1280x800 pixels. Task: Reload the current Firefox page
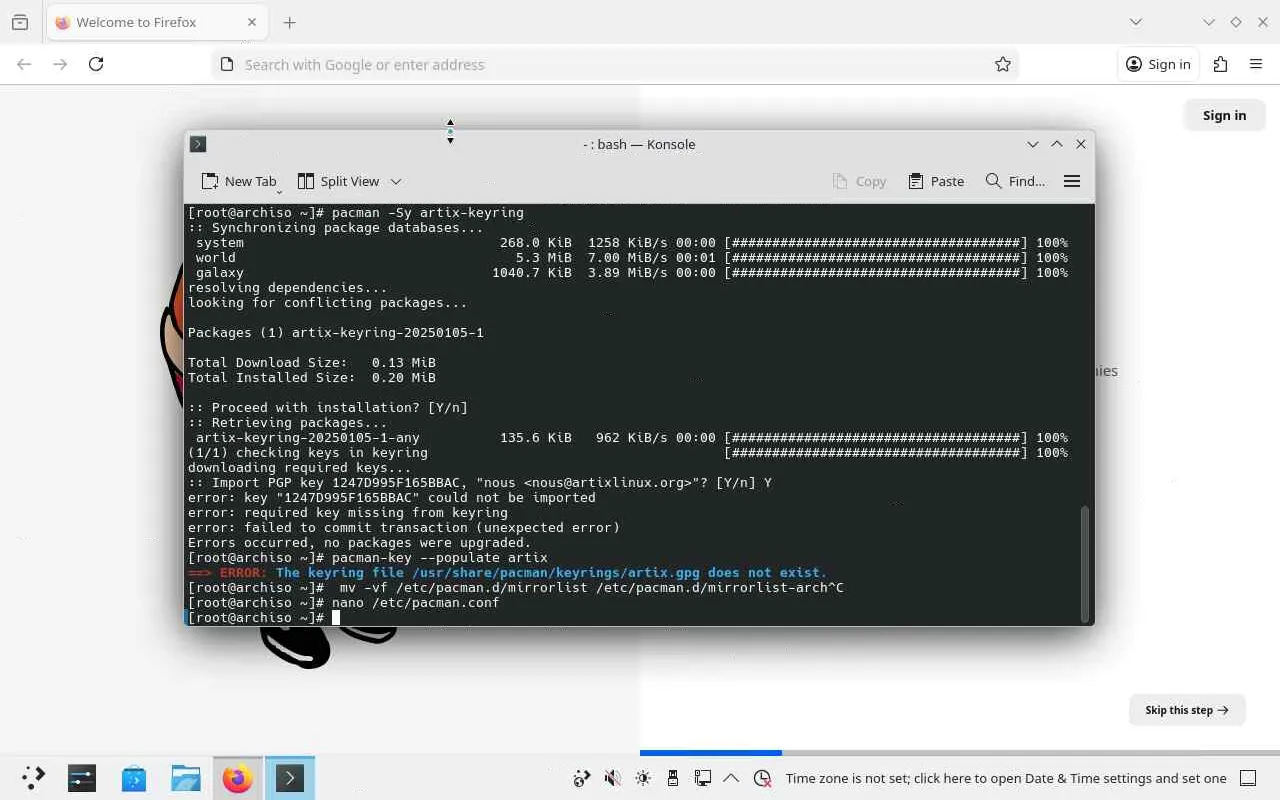pos(96,64)
